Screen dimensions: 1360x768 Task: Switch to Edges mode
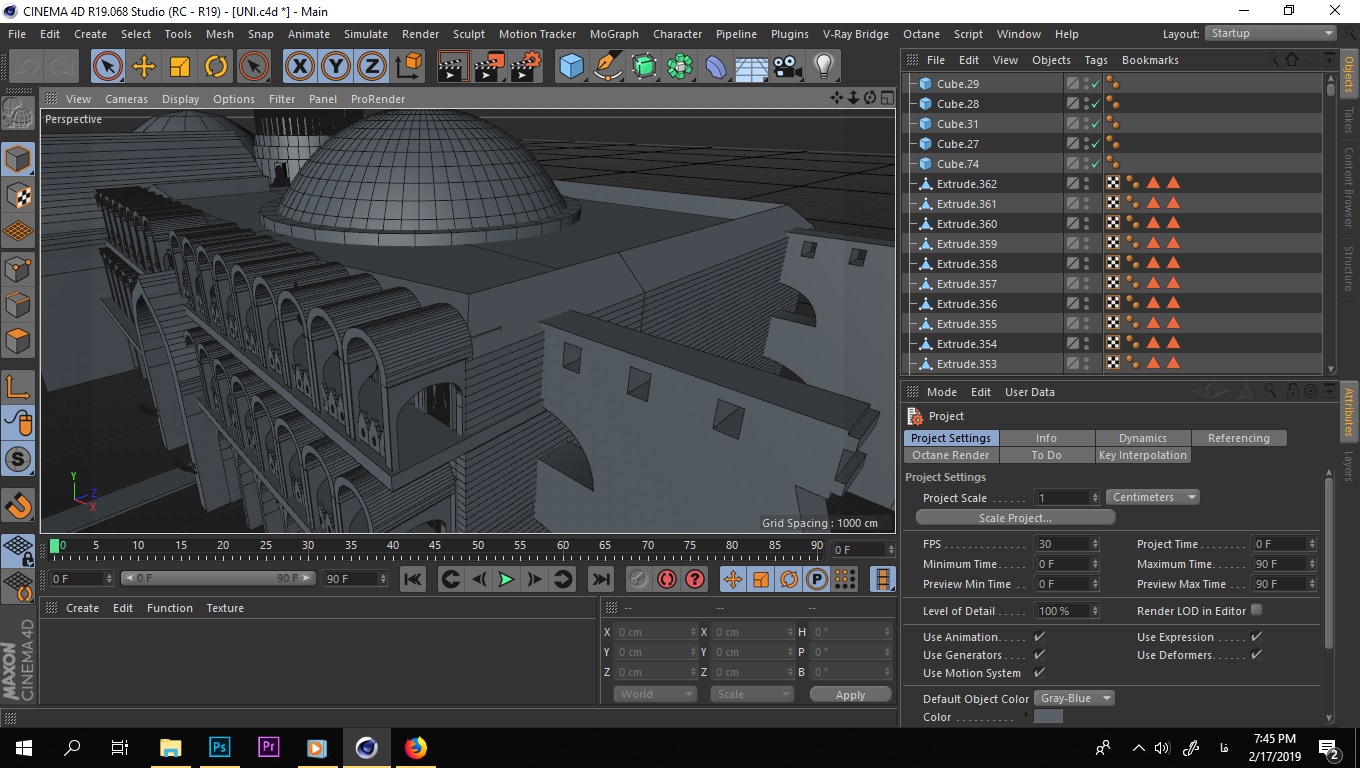click(x=18, y=304)
